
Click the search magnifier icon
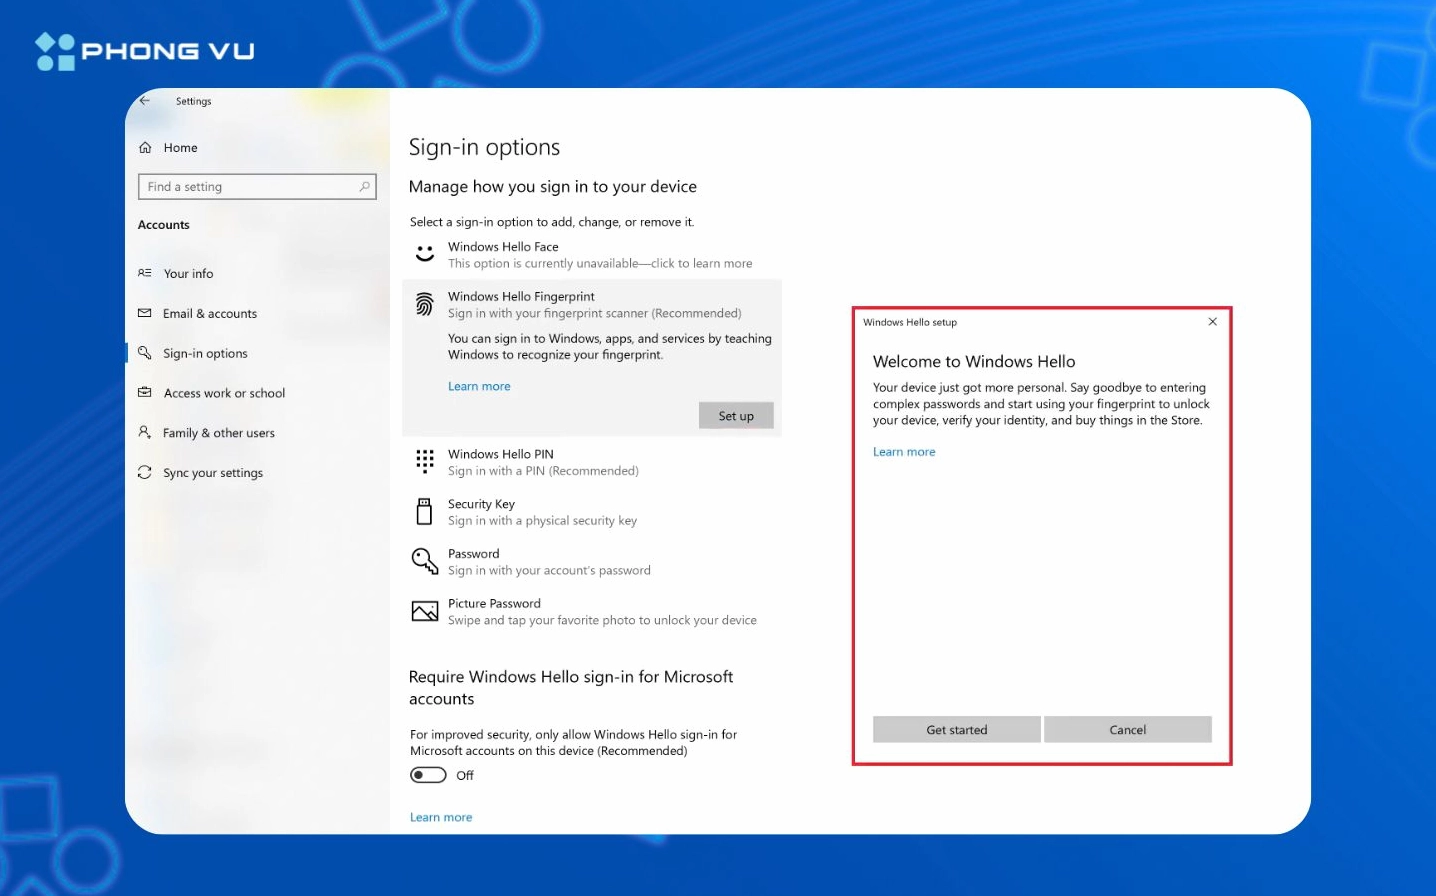[x=364, y=187]
